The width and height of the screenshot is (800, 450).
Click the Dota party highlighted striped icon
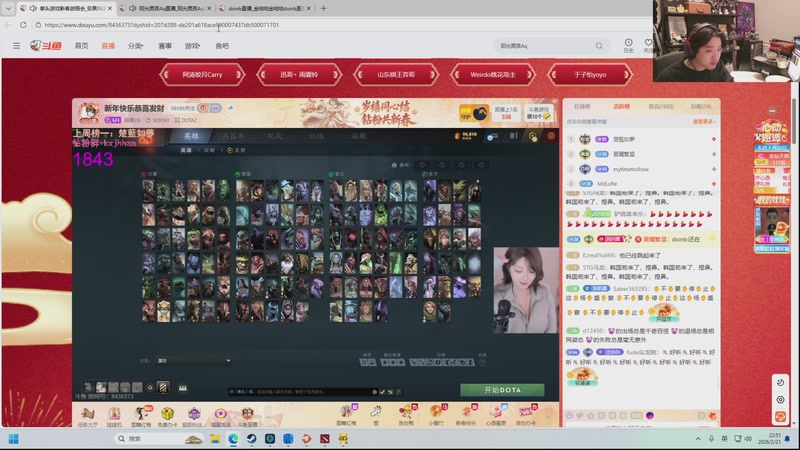coord(163,388)
